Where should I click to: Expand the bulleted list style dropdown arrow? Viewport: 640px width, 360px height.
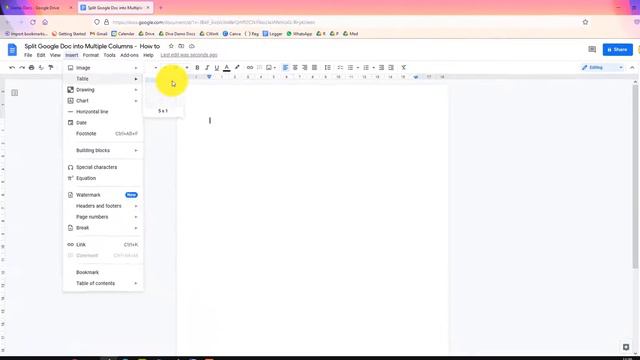coord(358,67)
